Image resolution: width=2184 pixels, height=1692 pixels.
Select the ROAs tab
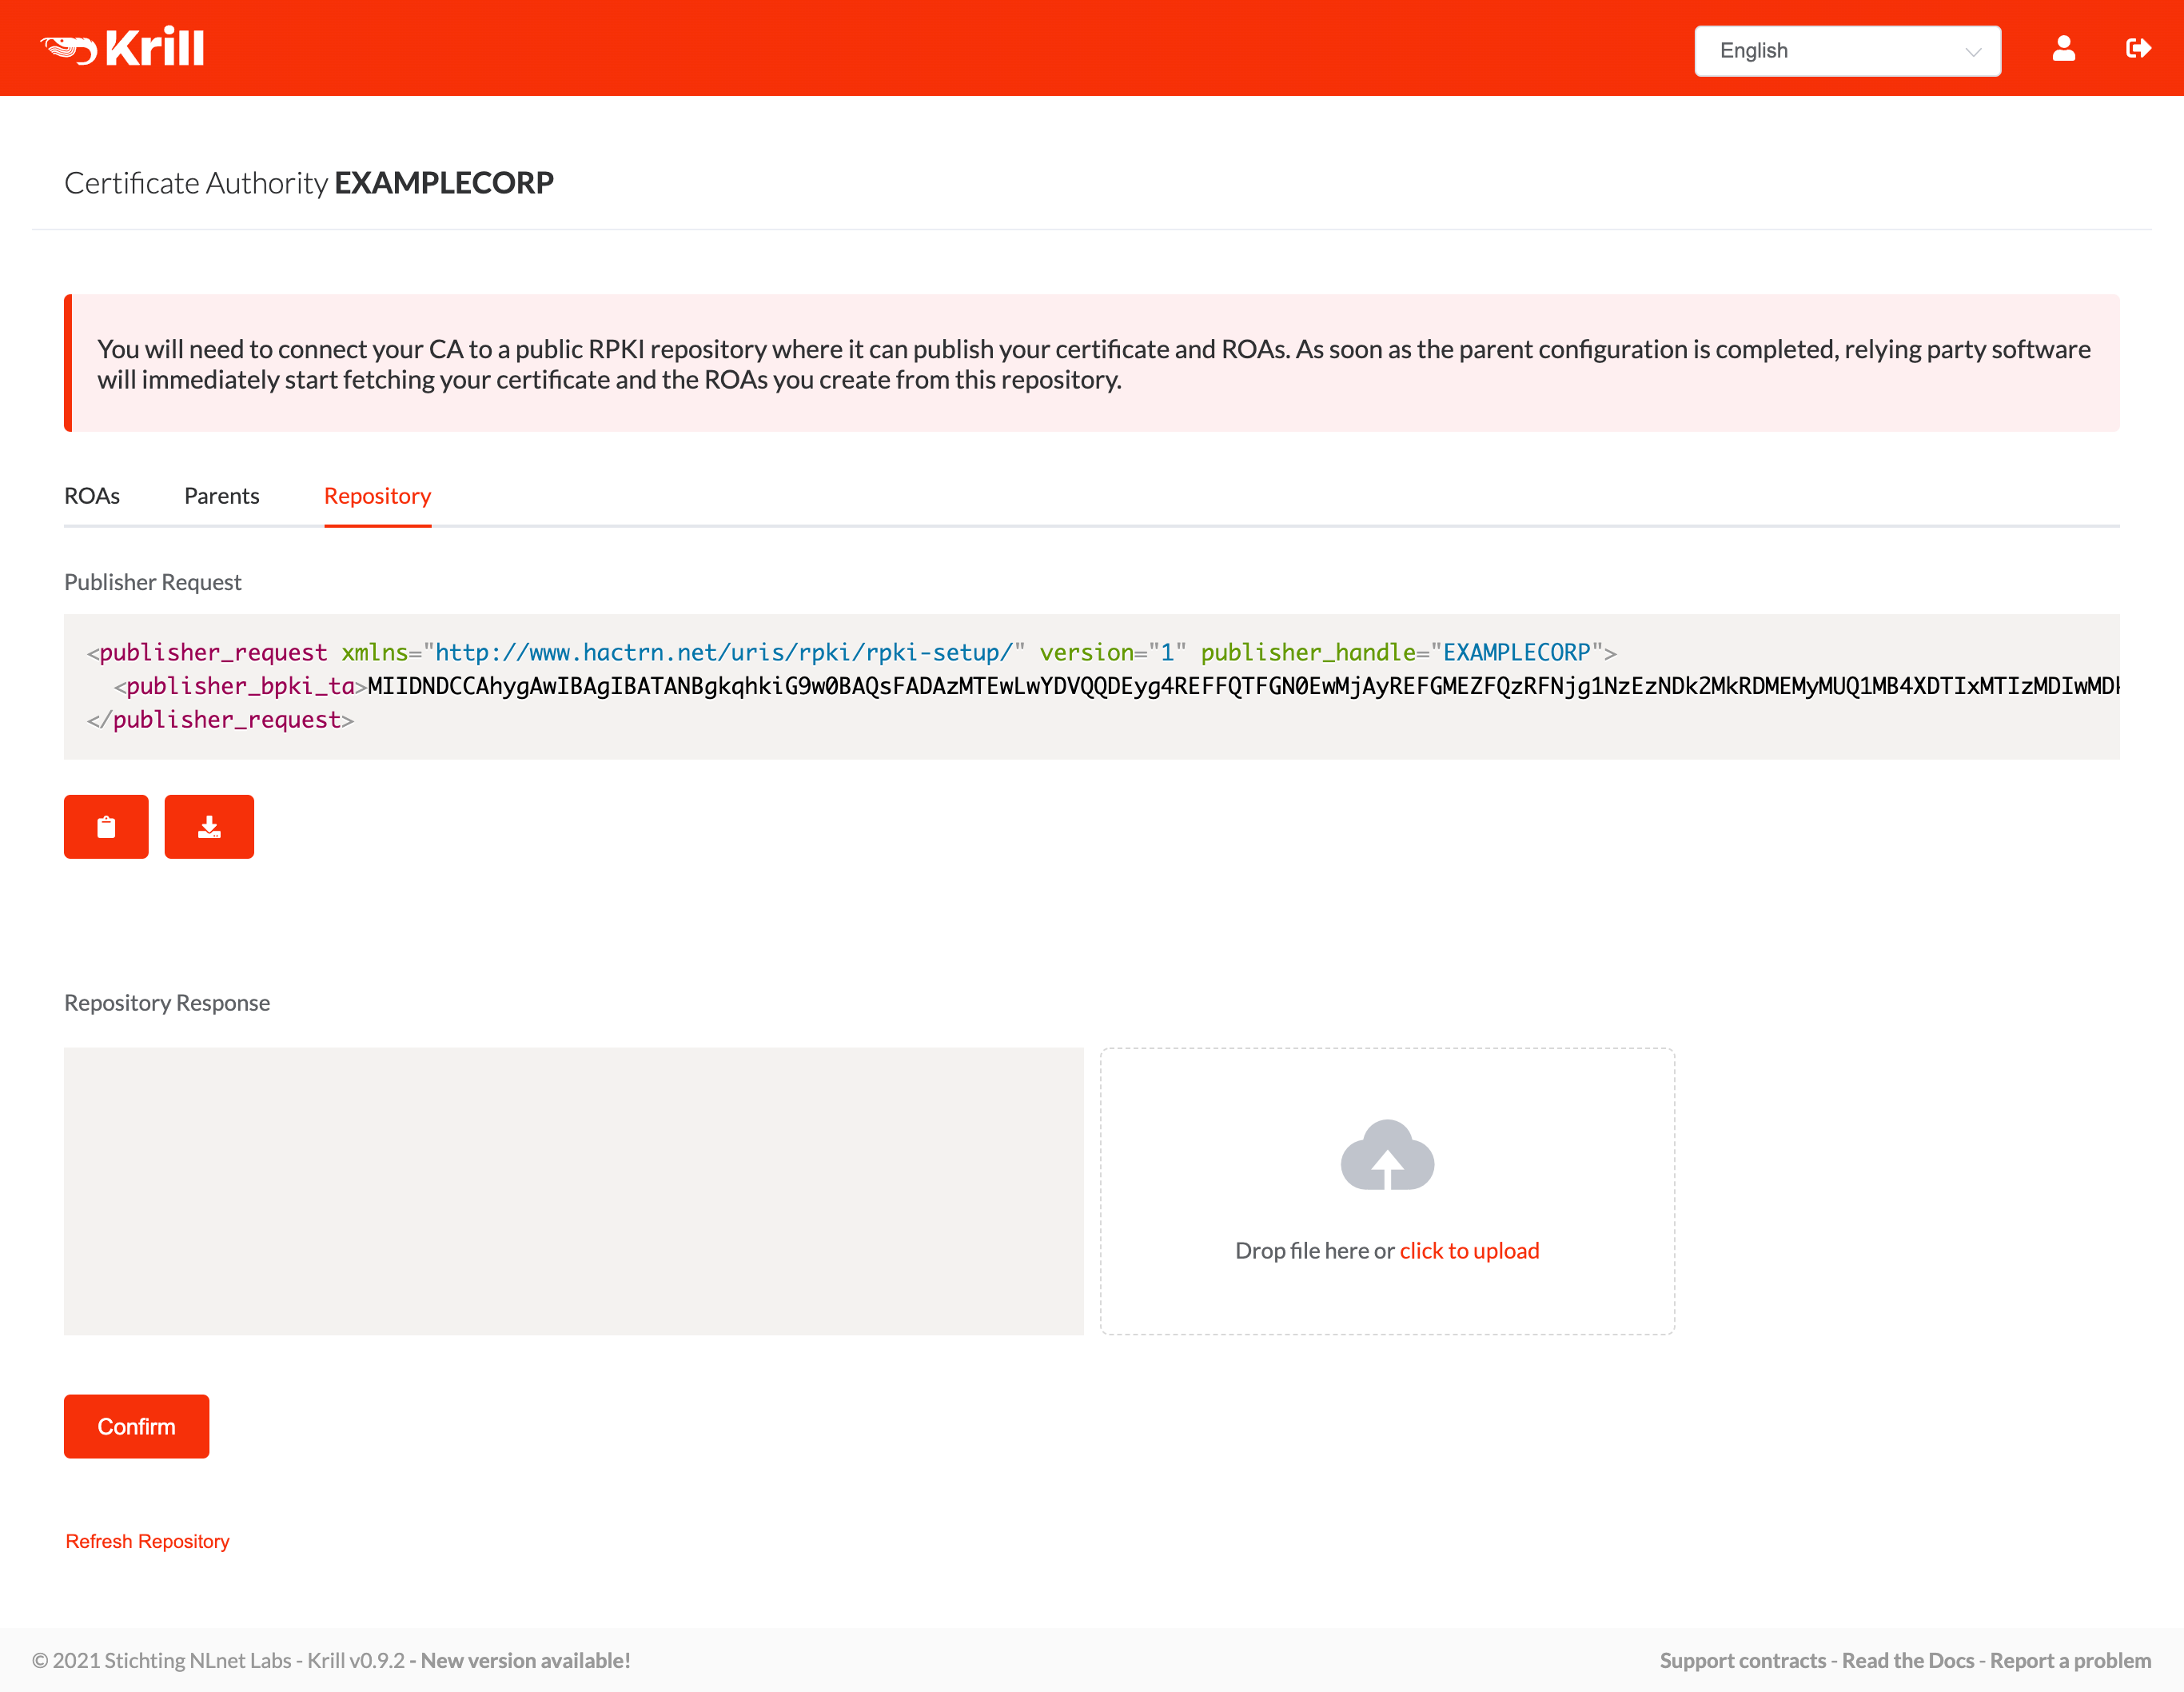(92, 495)
